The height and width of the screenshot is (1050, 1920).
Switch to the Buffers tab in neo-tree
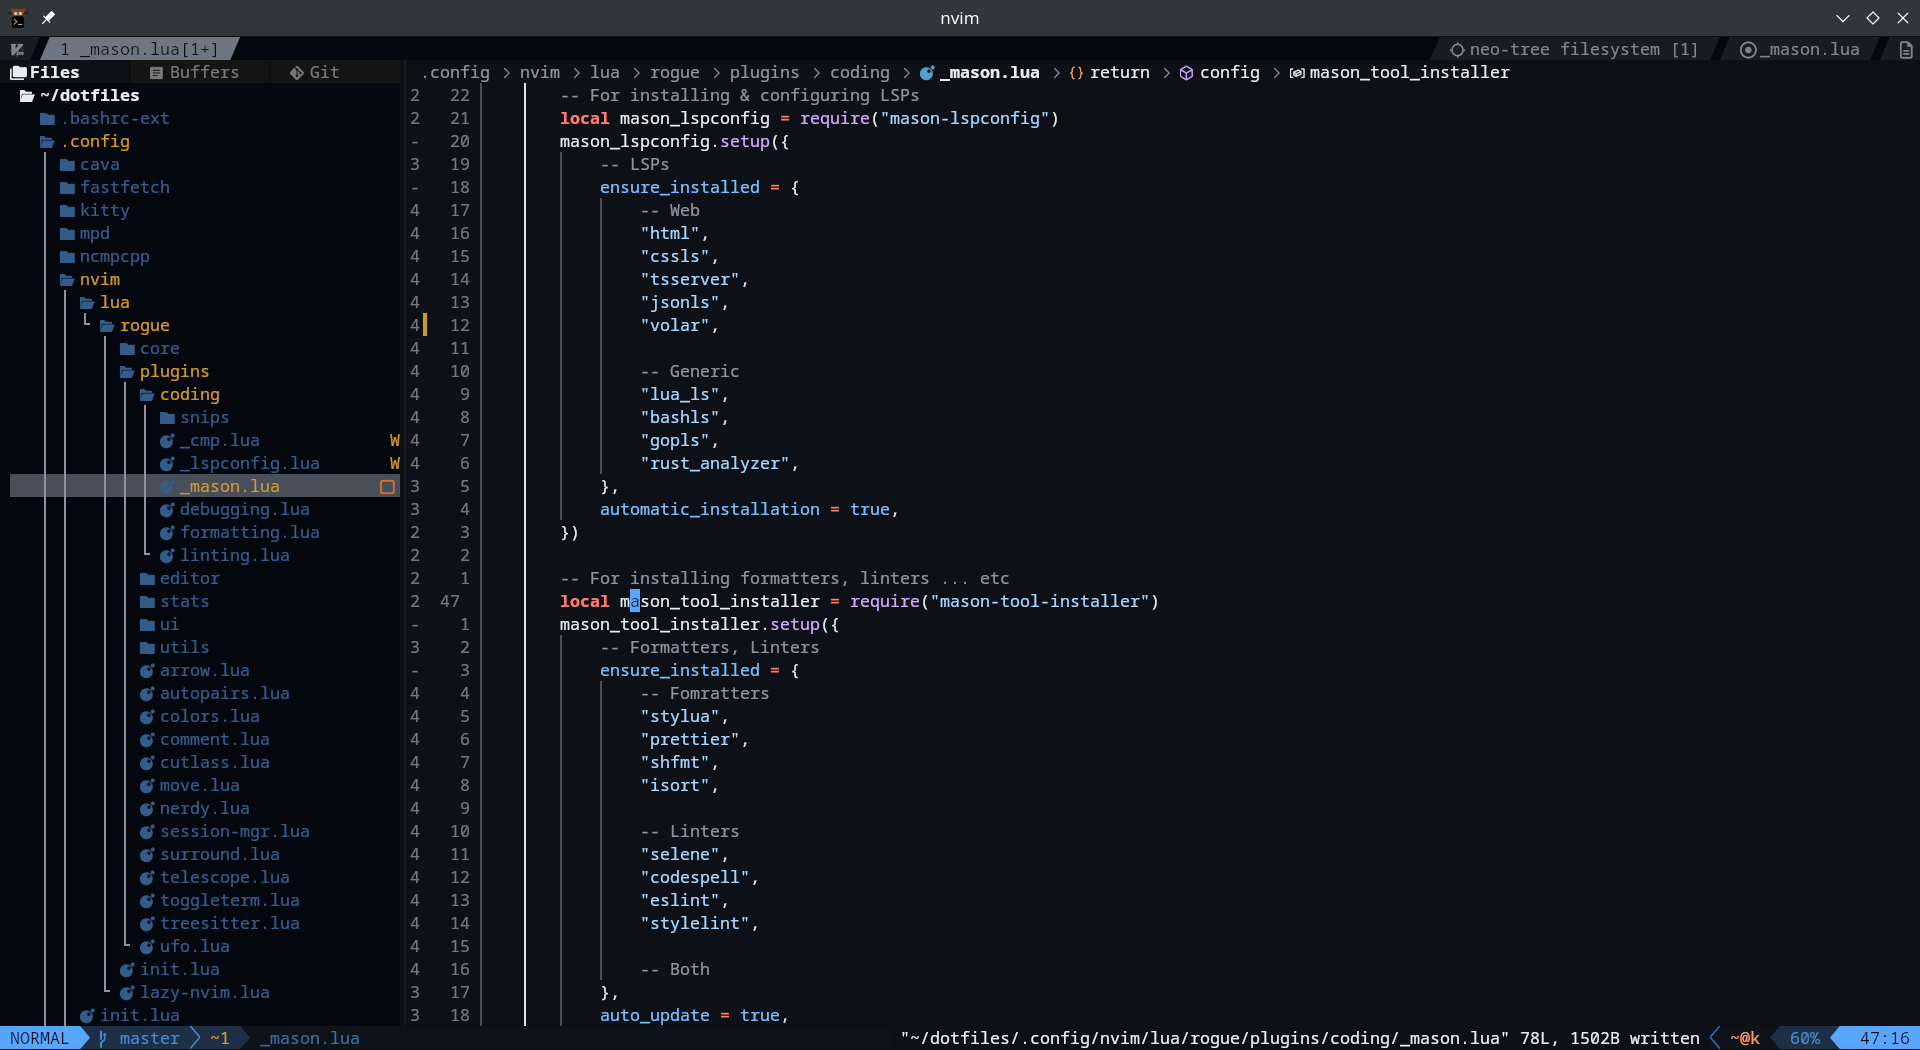[x=195, y=72]
